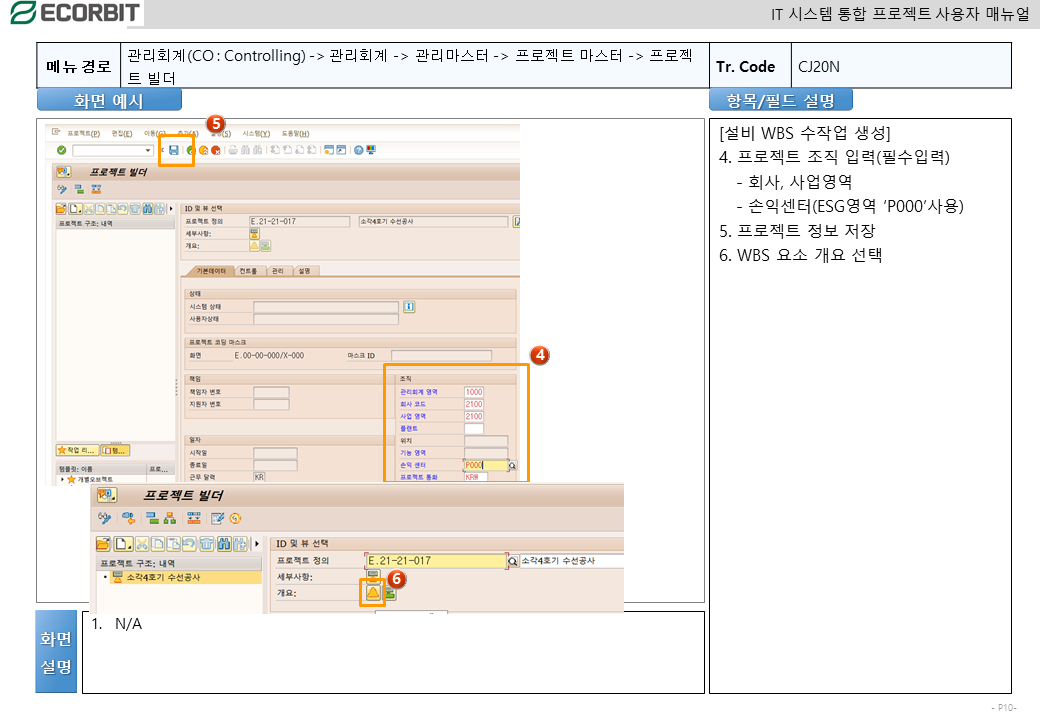This screenshot has height=720, width=1040.
Task: Switch to the 컨트롤 tab
Action: coord(248,271)
